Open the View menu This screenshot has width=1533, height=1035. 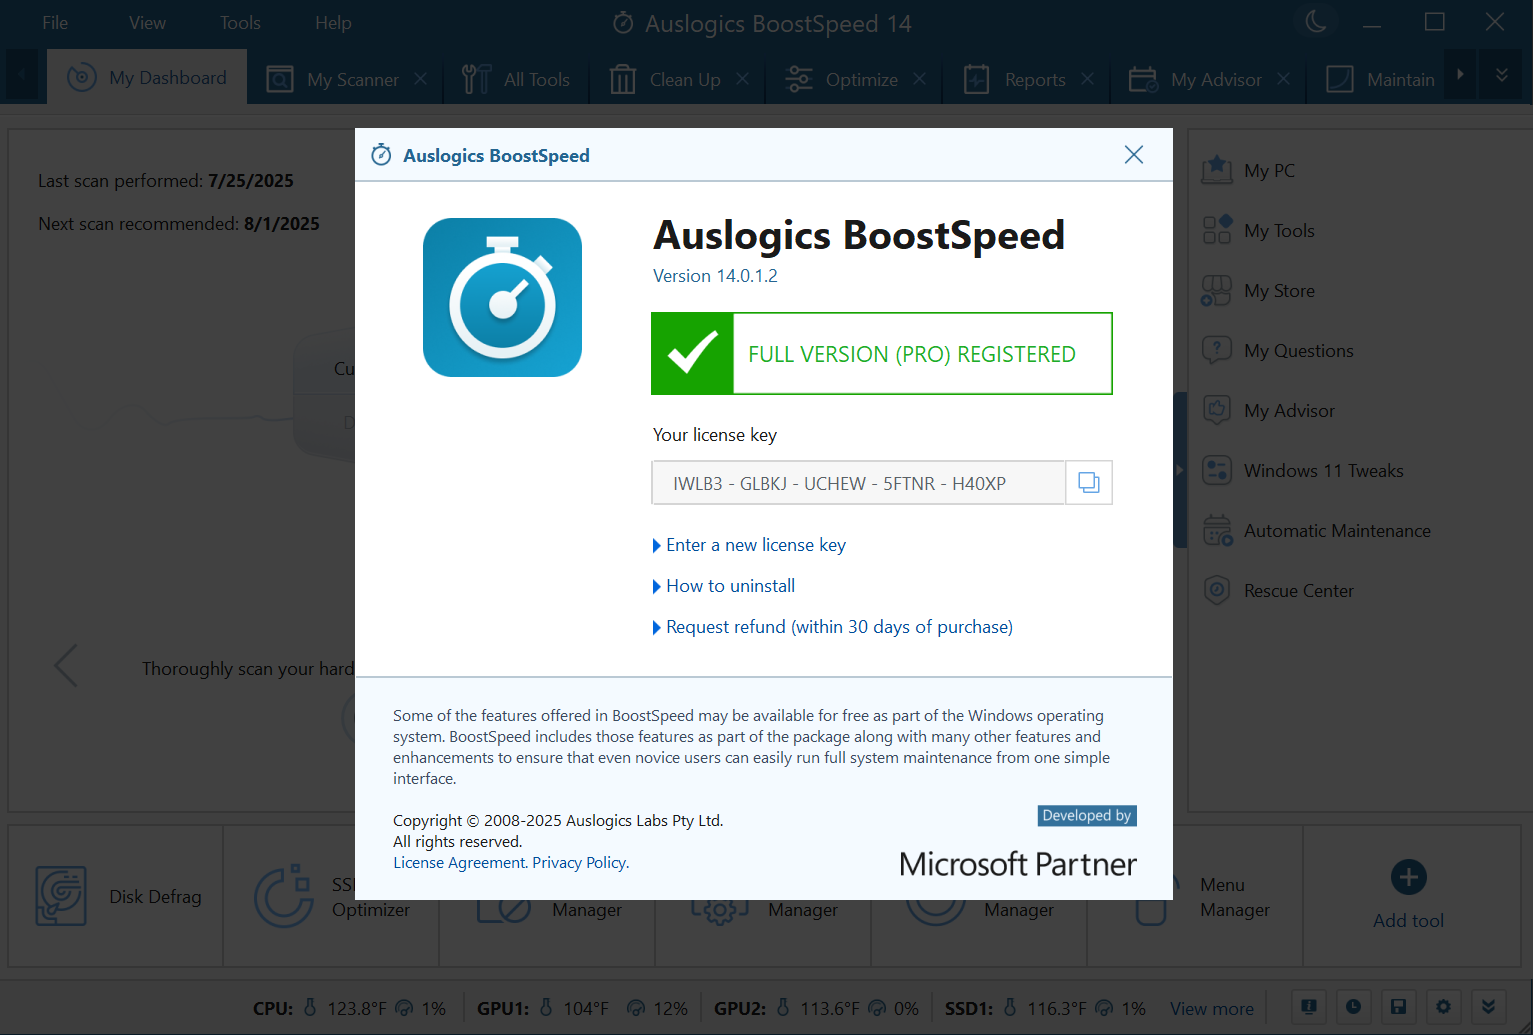tap(147, 23)
